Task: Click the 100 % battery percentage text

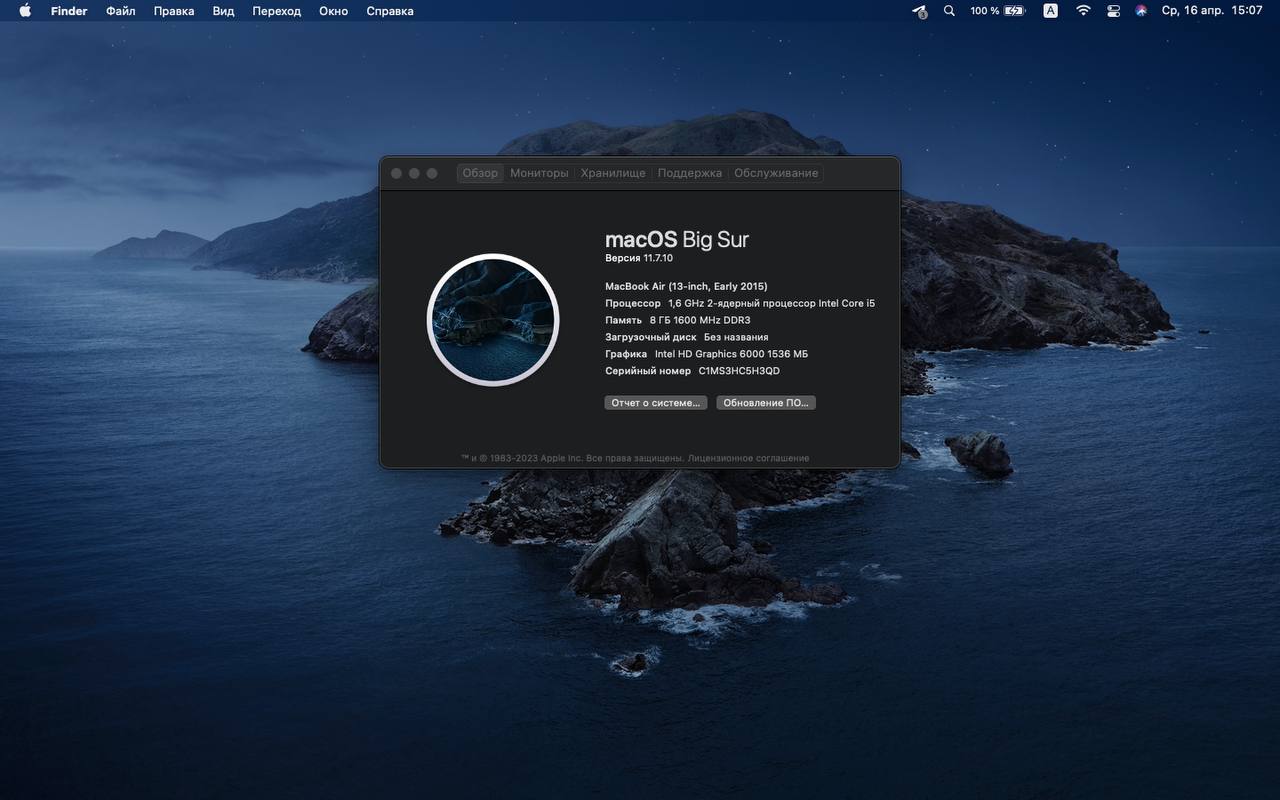Action: (x=985, y=11)
